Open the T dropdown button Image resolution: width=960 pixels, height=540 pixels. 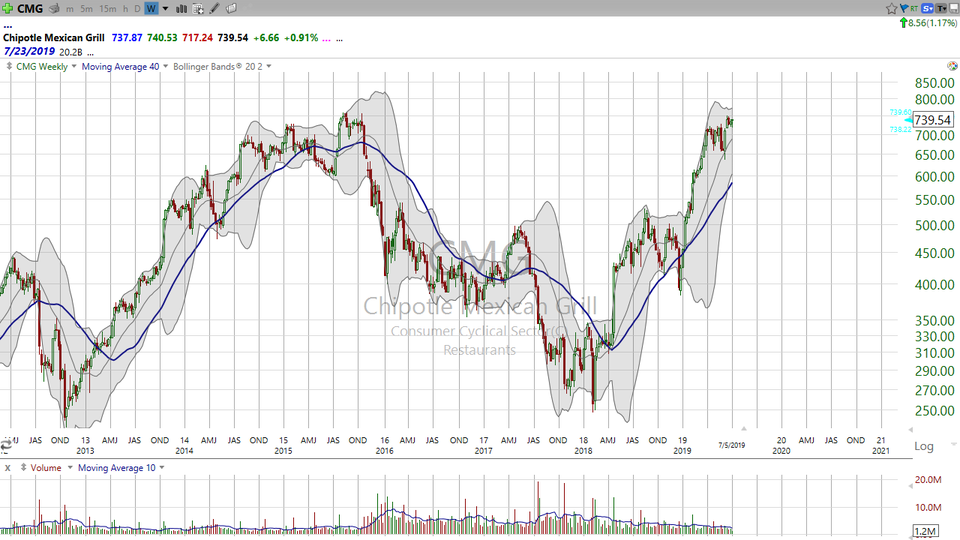click(x=942, y=9)
